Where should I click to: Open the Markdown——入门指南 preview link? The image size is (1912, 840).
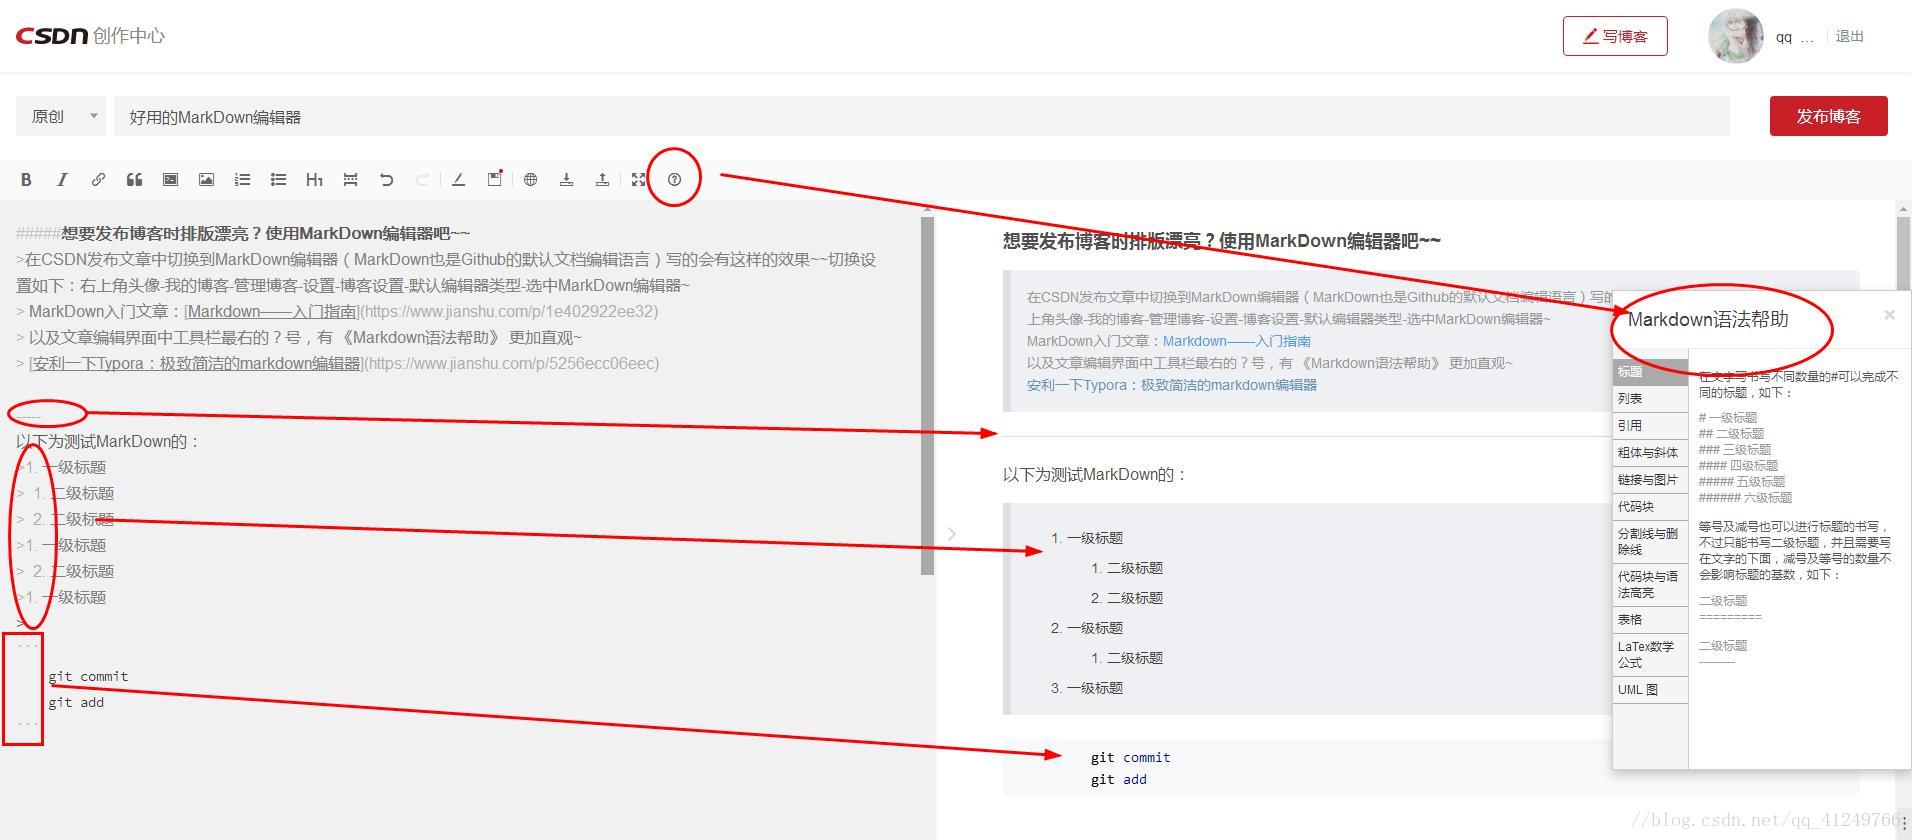1237,341
